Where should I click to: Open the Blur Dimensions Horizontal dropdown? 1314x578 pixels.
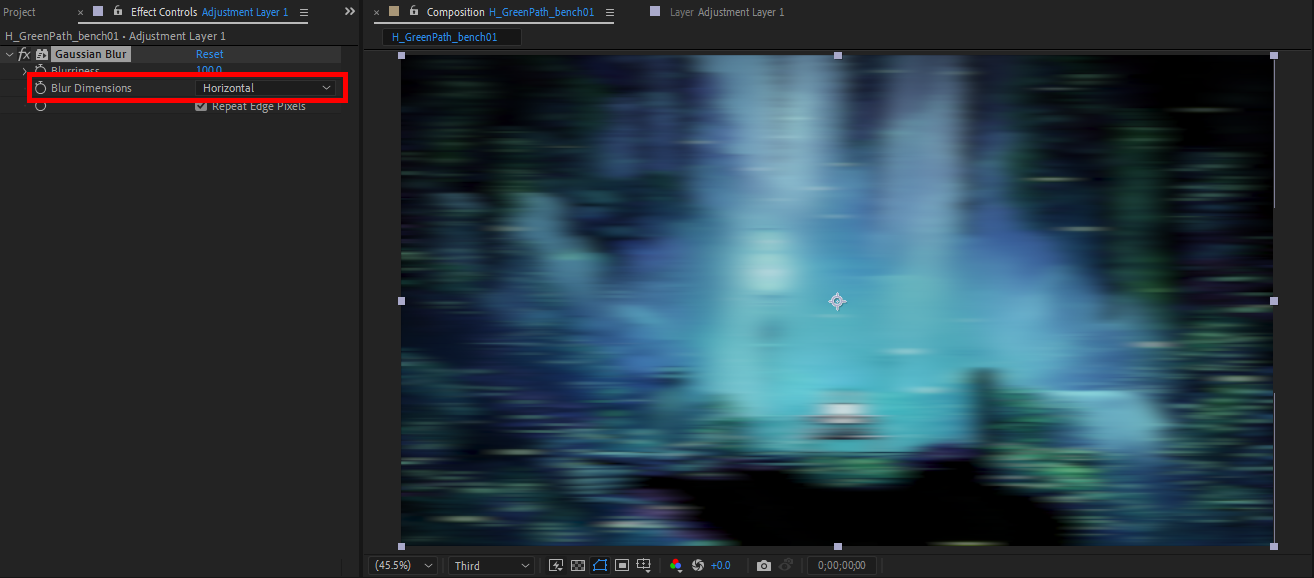click(x=266, y=88)
